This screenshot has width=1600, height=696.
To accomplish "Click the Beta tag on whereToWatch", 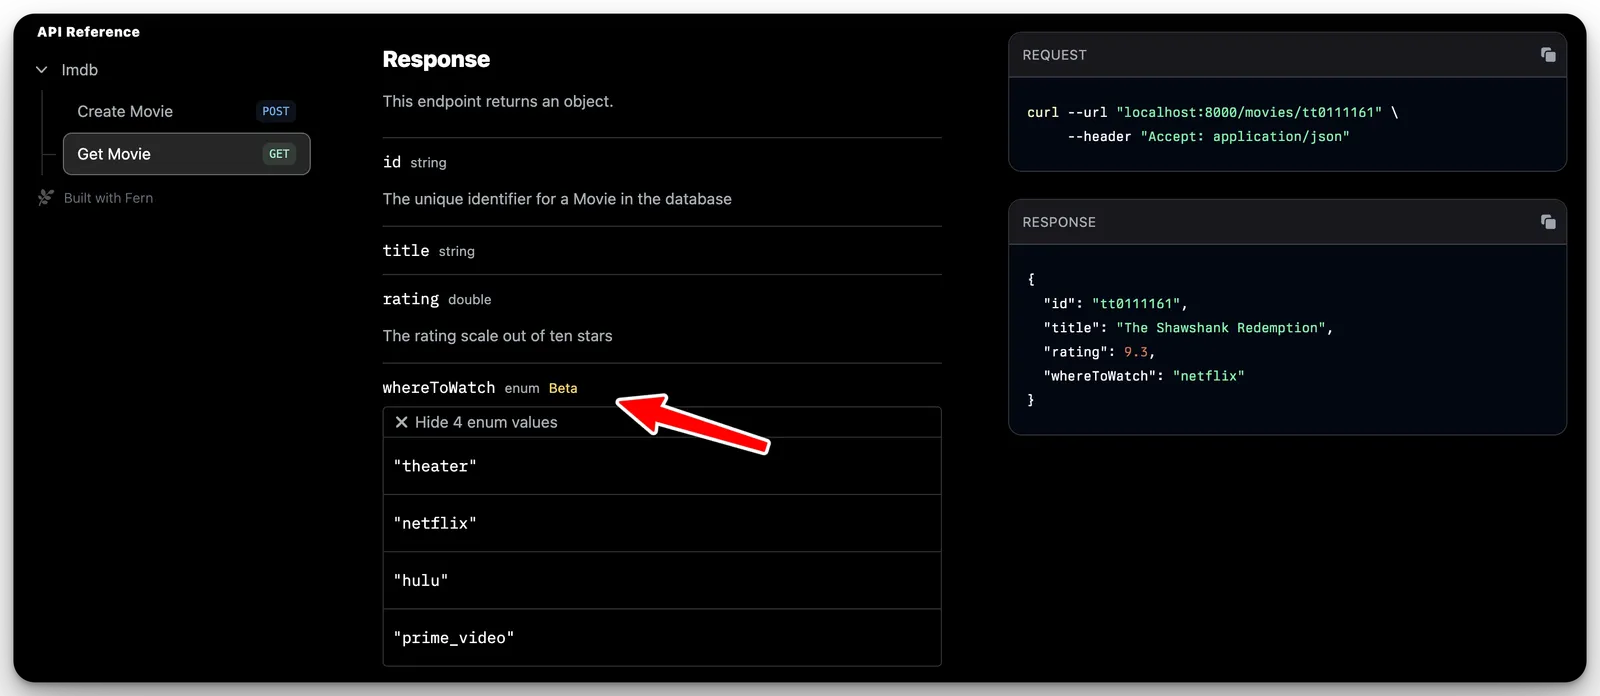I will (x=563, y=388).
